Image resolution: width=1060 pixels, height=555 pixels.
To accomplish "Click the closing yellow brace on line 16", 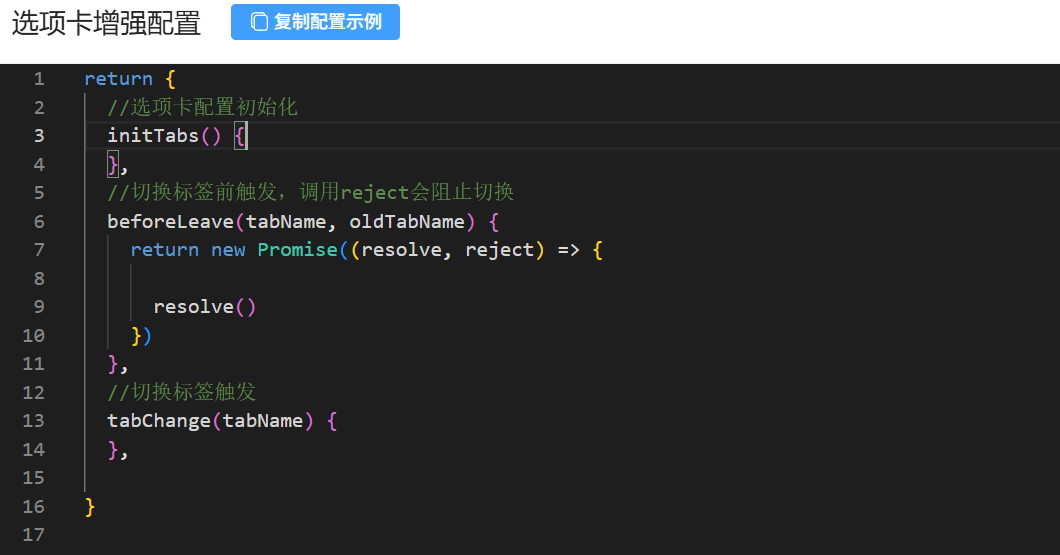I will tap(90, 506).
